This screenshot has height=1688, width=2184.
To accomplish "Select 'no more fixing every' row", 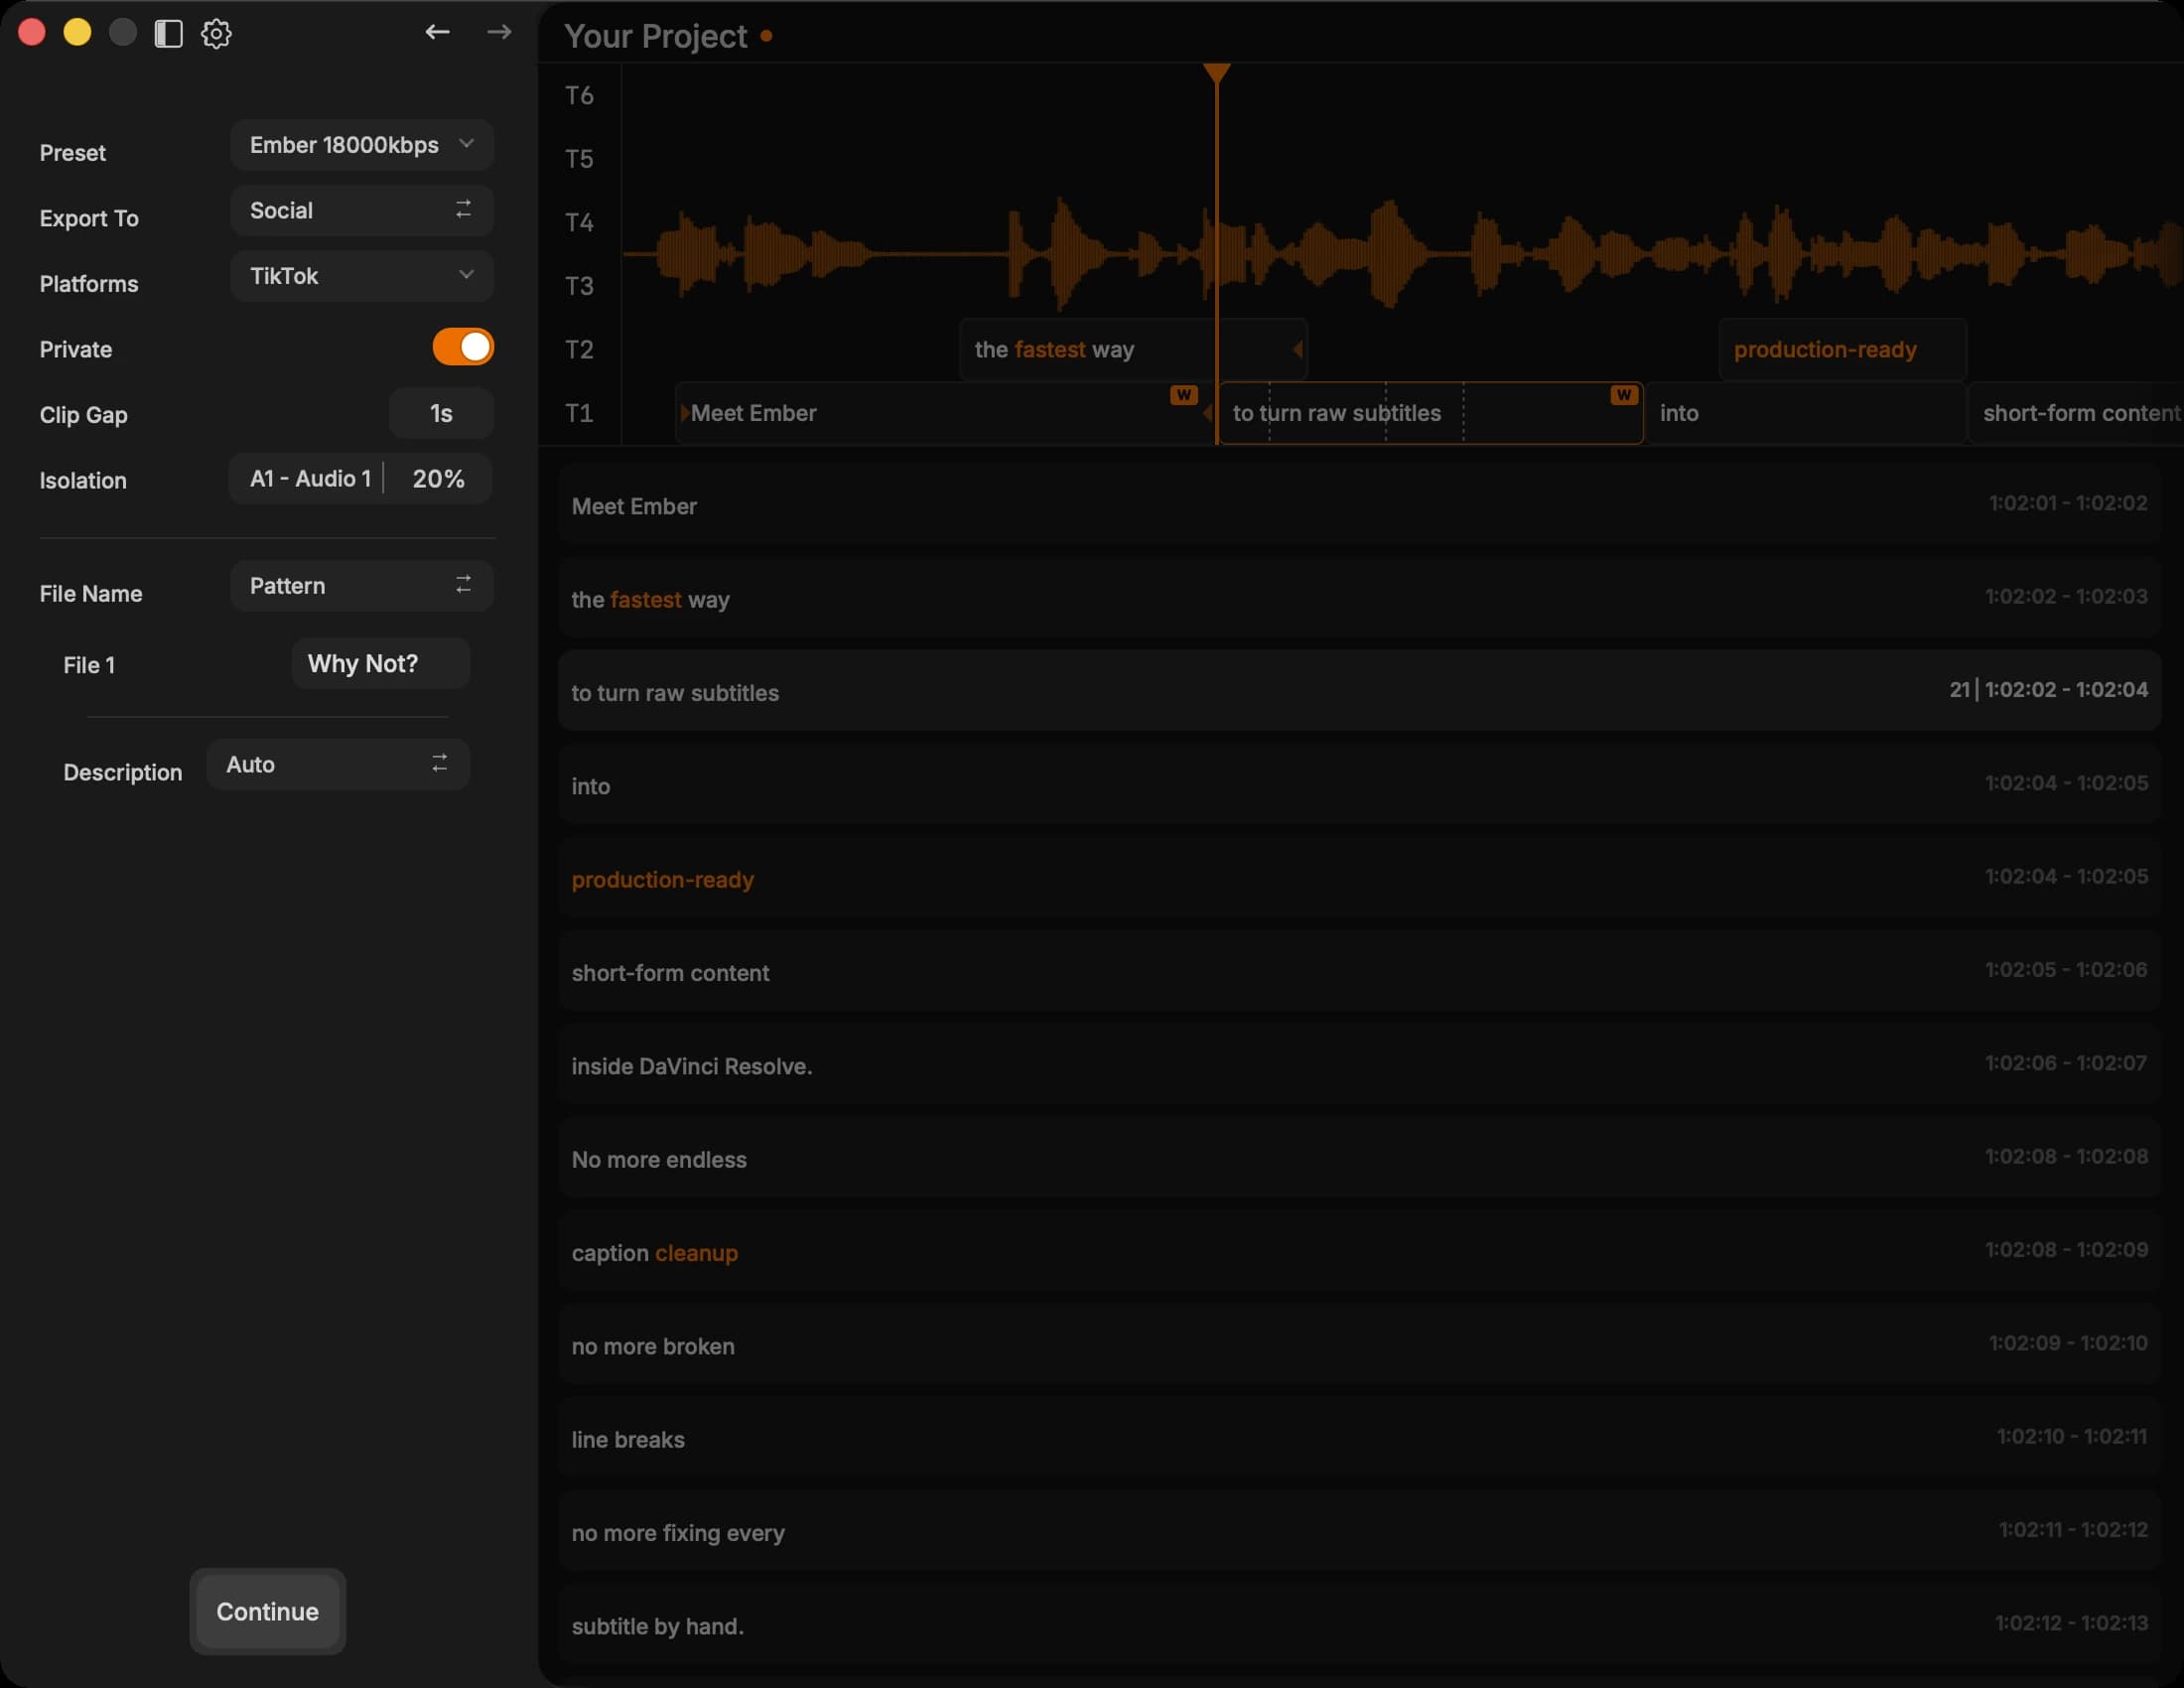I will tap(1359, 1531).
